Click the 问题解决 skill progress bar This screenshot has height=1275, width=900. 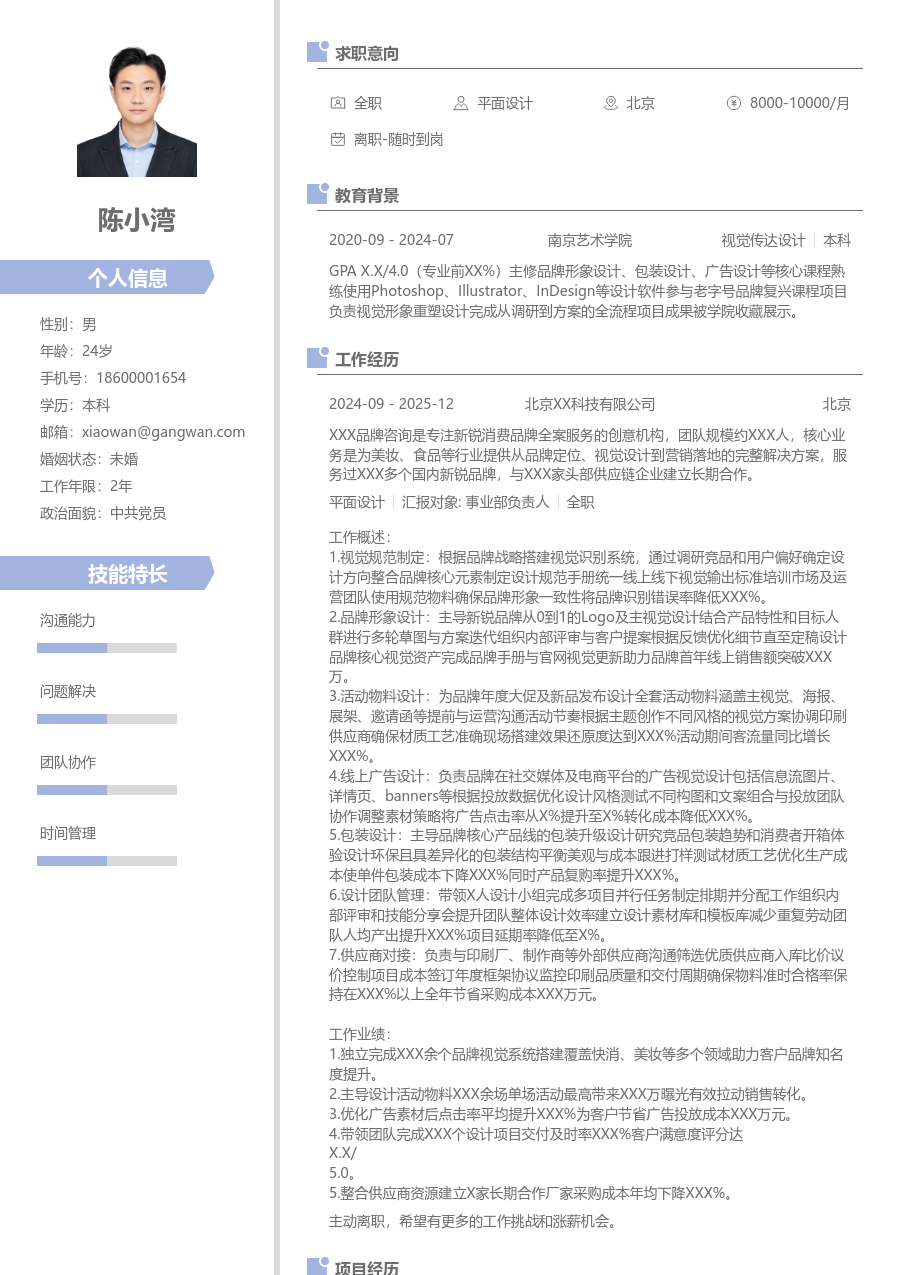click(x=106, y=718)
